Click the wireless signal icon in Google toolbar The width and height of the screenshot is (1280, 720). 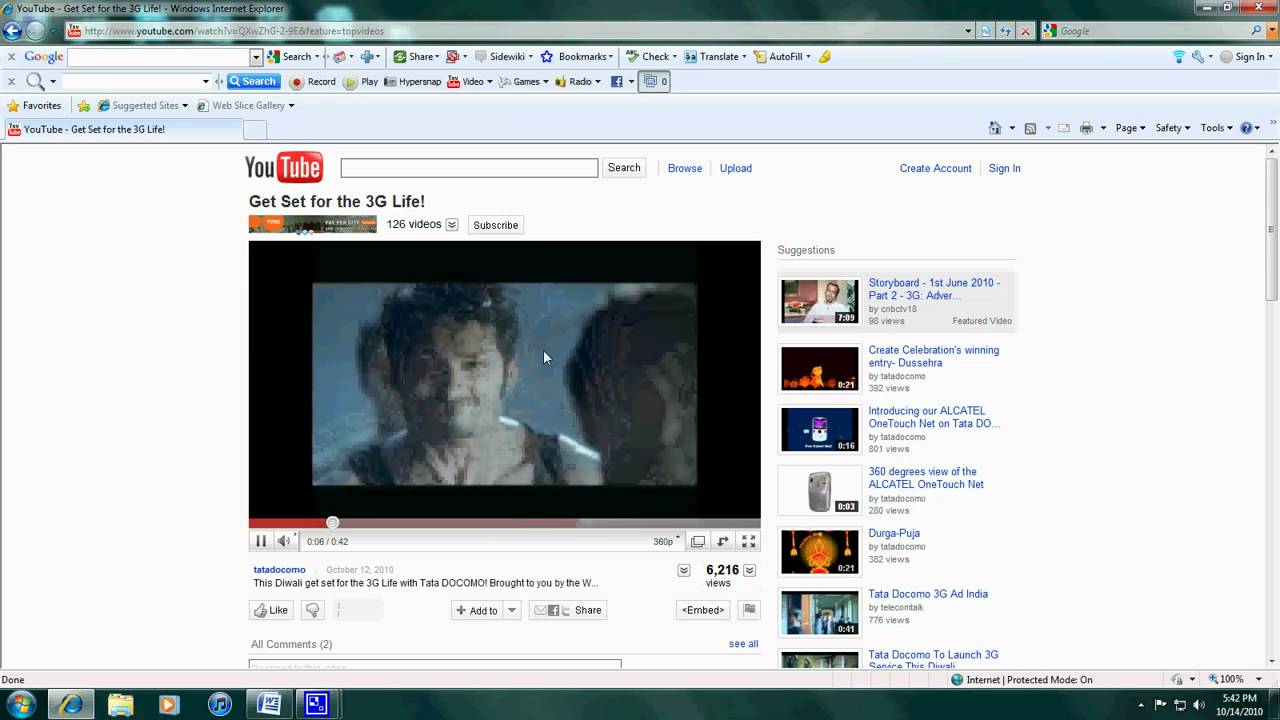coord(1178,57)
